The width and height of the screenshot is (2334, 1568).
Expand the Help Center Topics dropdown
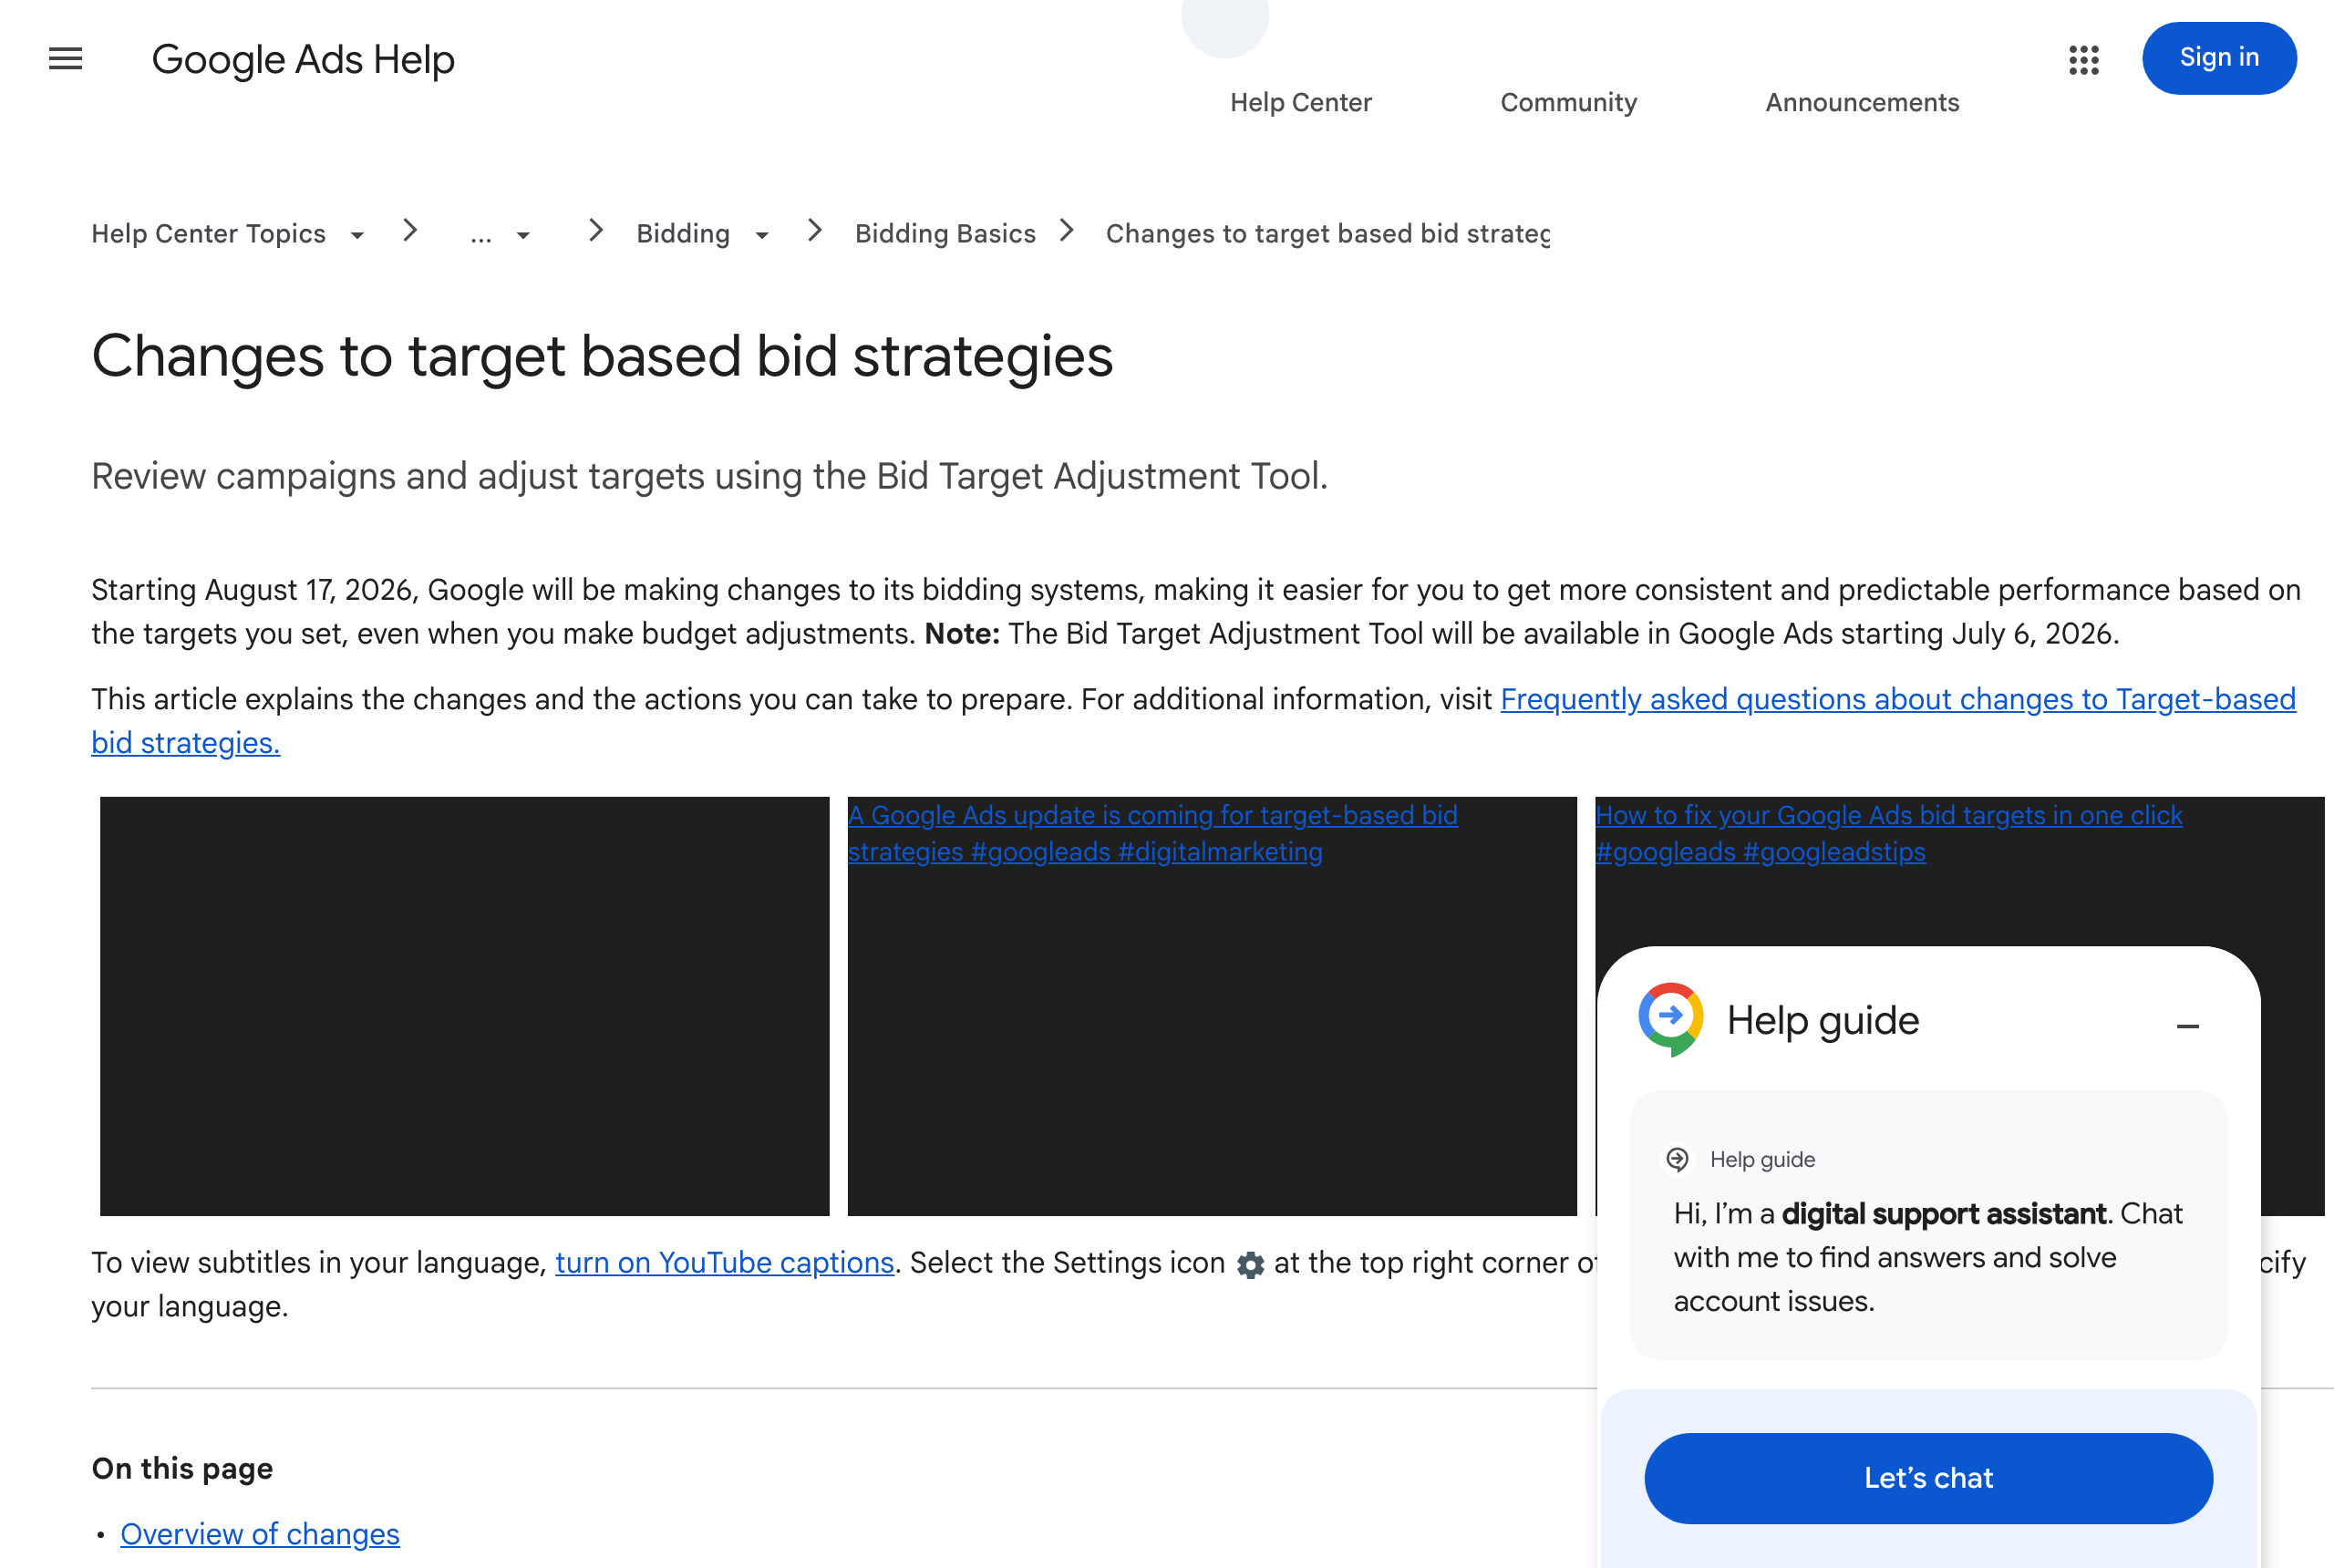[x=357, y=235]
